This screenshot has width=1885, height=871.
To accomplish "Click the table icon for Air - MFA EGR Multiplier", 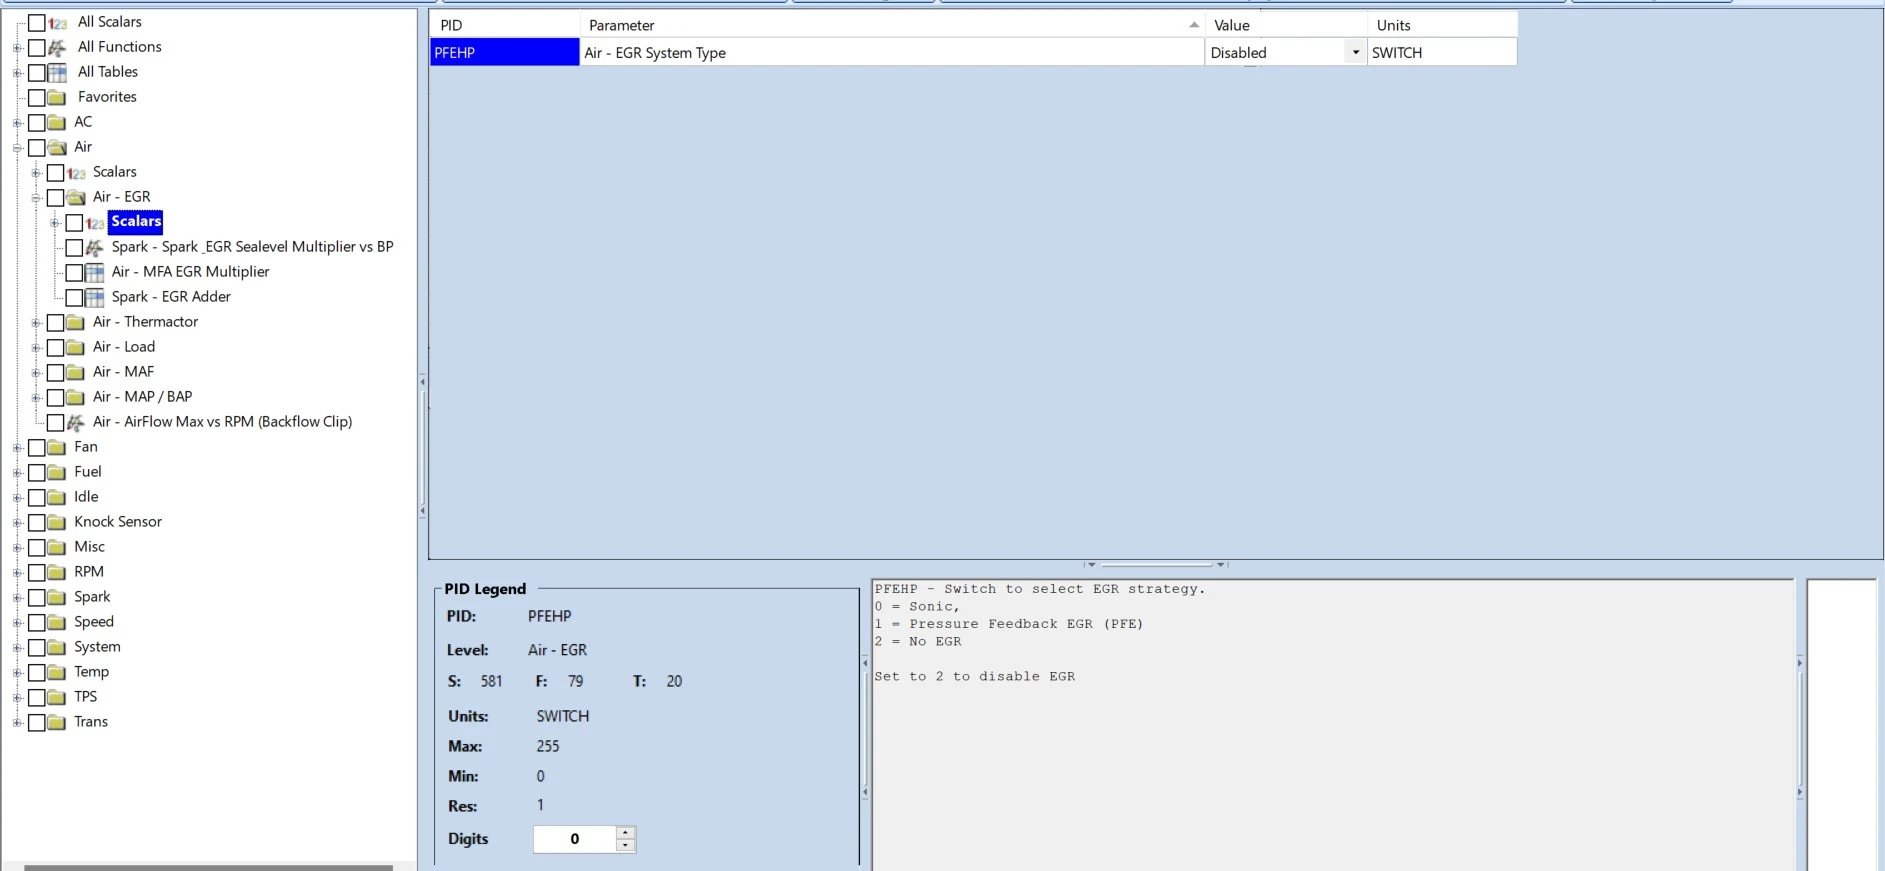I will (95, 272).
